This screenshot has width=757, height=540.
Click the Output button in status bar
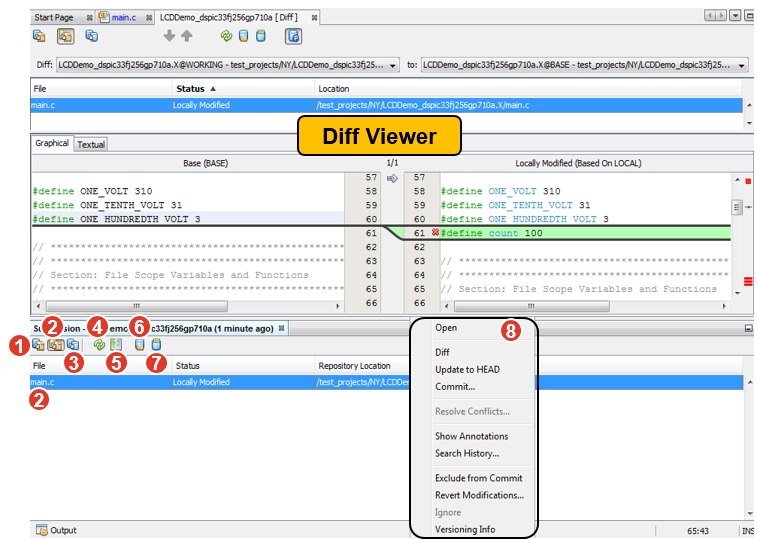(x=56, y=530)
